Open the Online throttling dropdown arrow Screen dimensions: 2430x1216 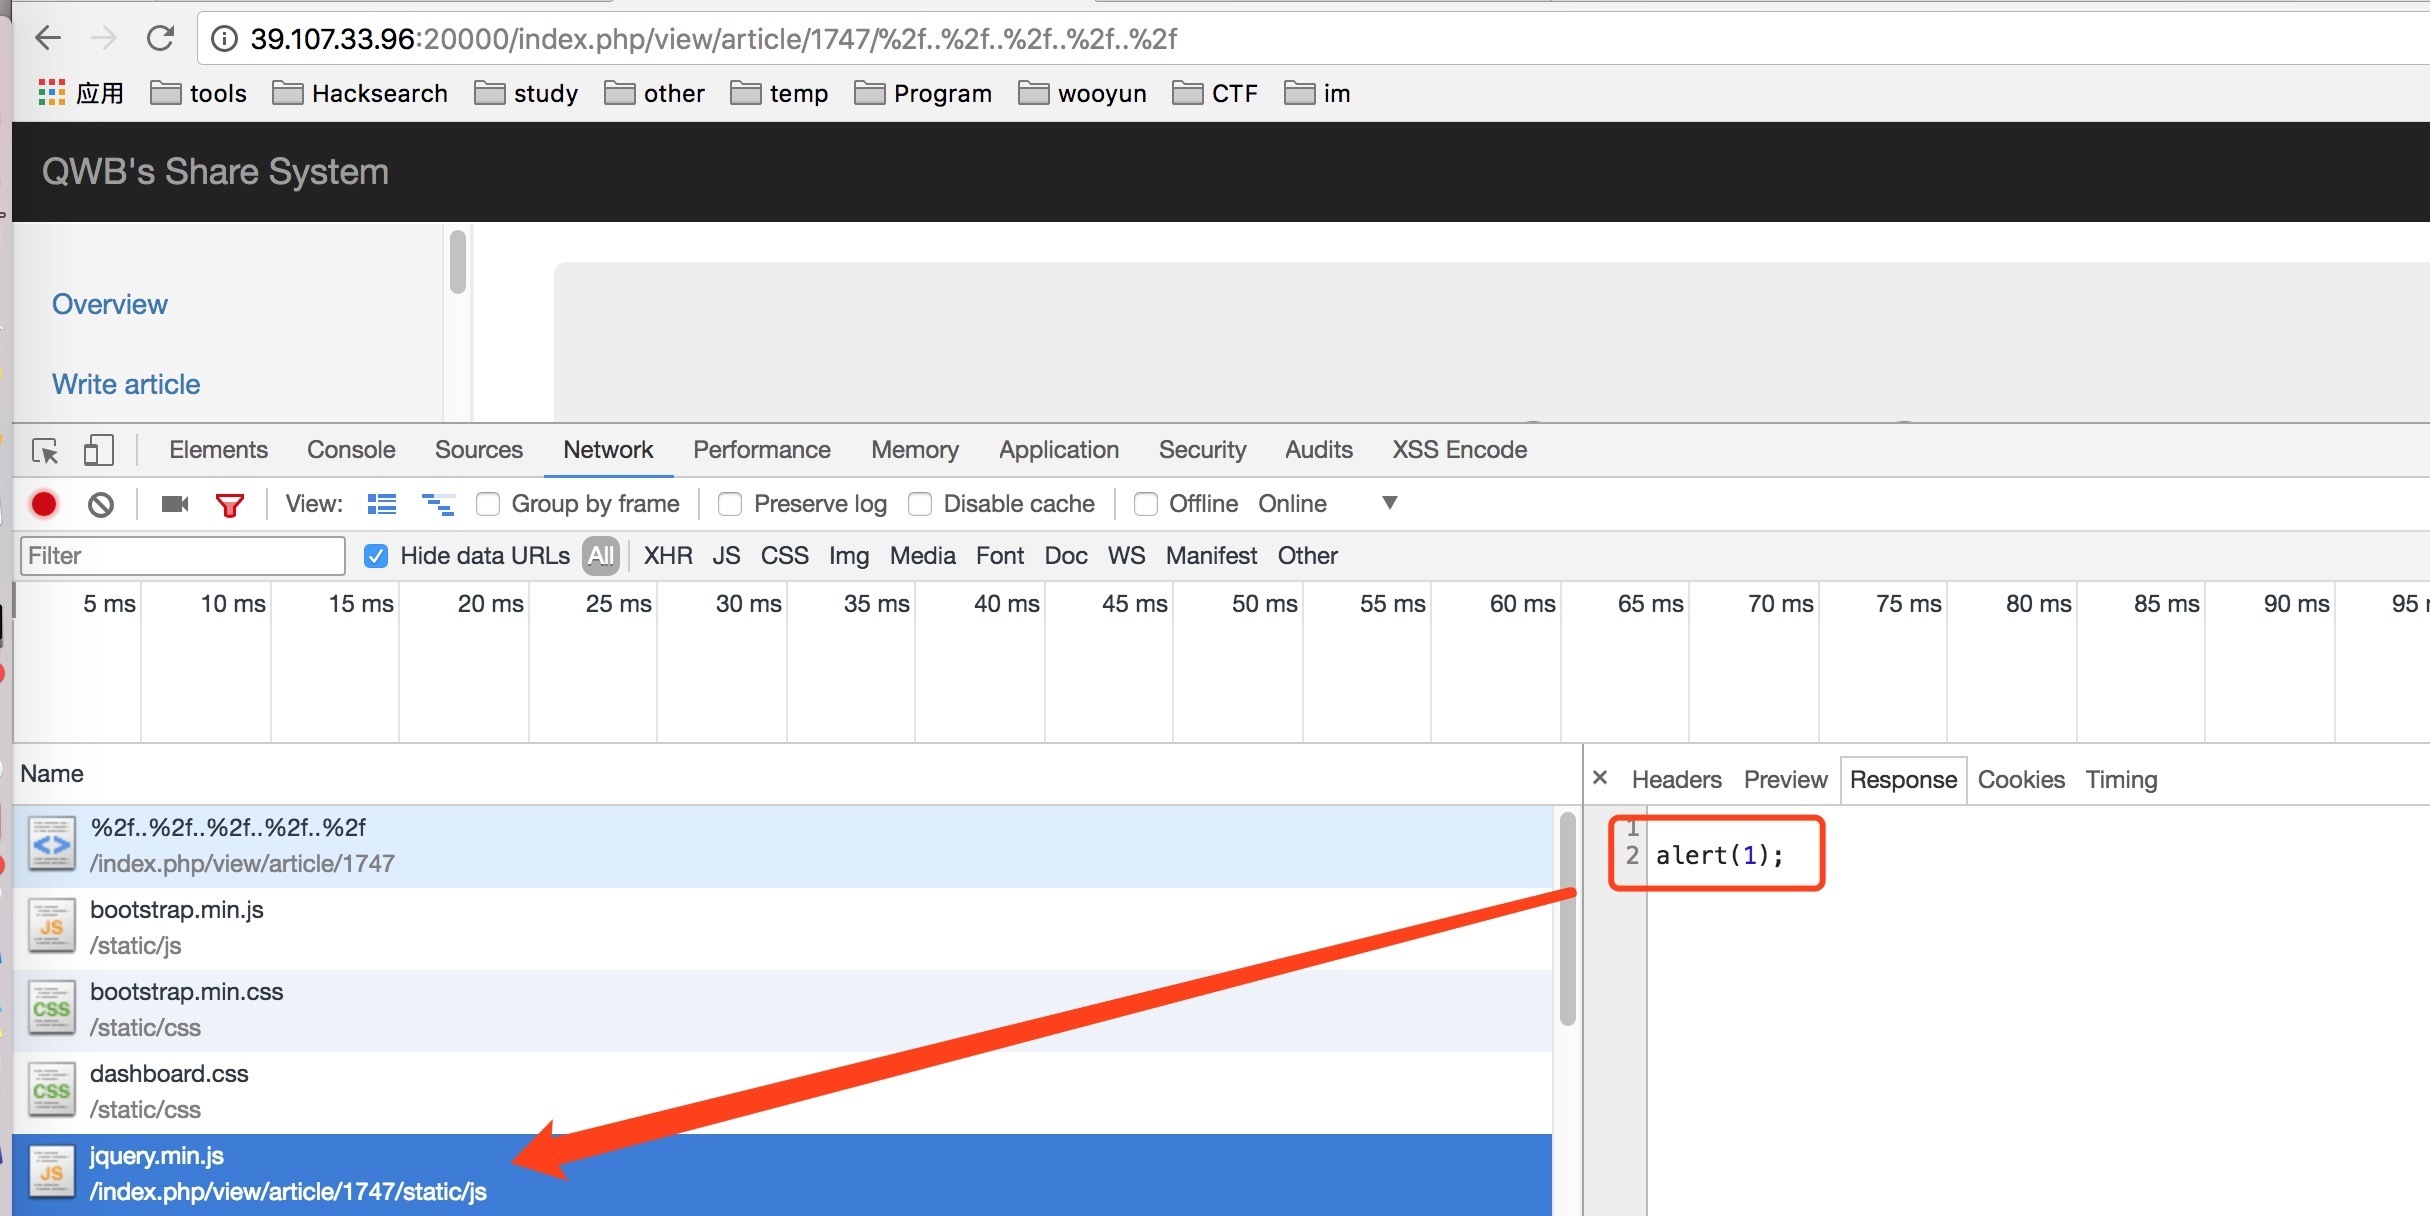[1389, 503]
